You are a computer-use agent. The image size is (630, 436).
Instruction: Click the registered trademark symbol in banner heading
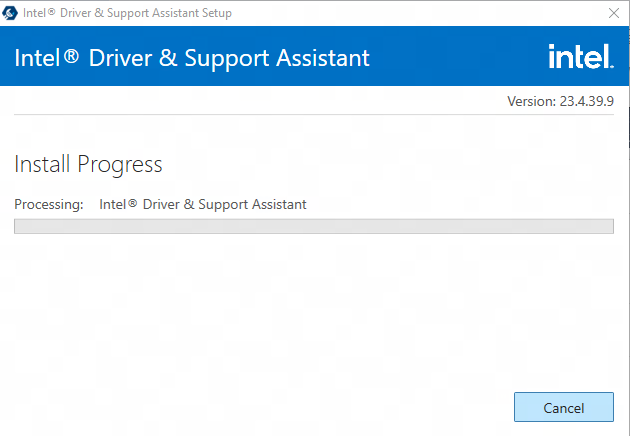click(x=72, y=56)
